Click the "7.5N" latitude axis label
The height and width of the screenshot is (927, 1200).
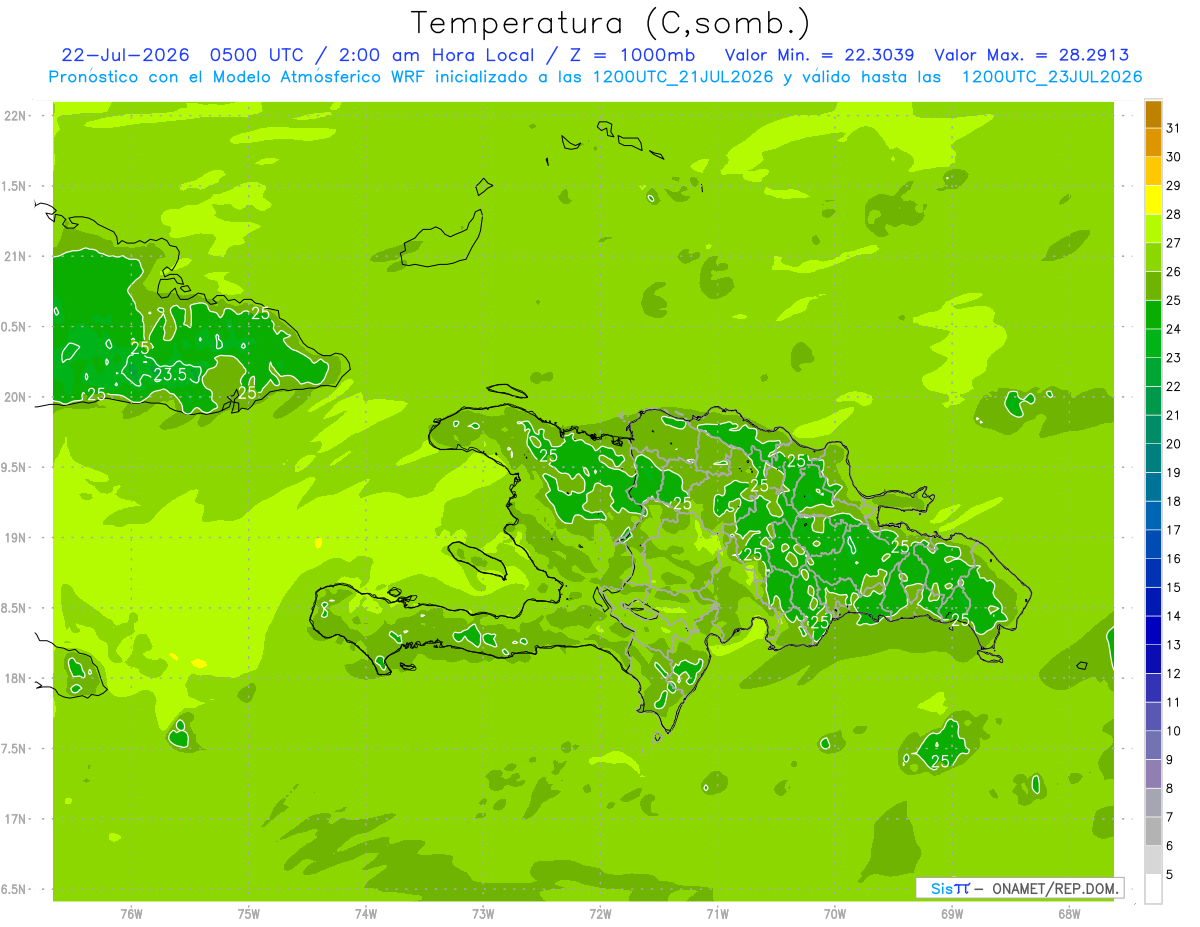click(x=15, y=749)
